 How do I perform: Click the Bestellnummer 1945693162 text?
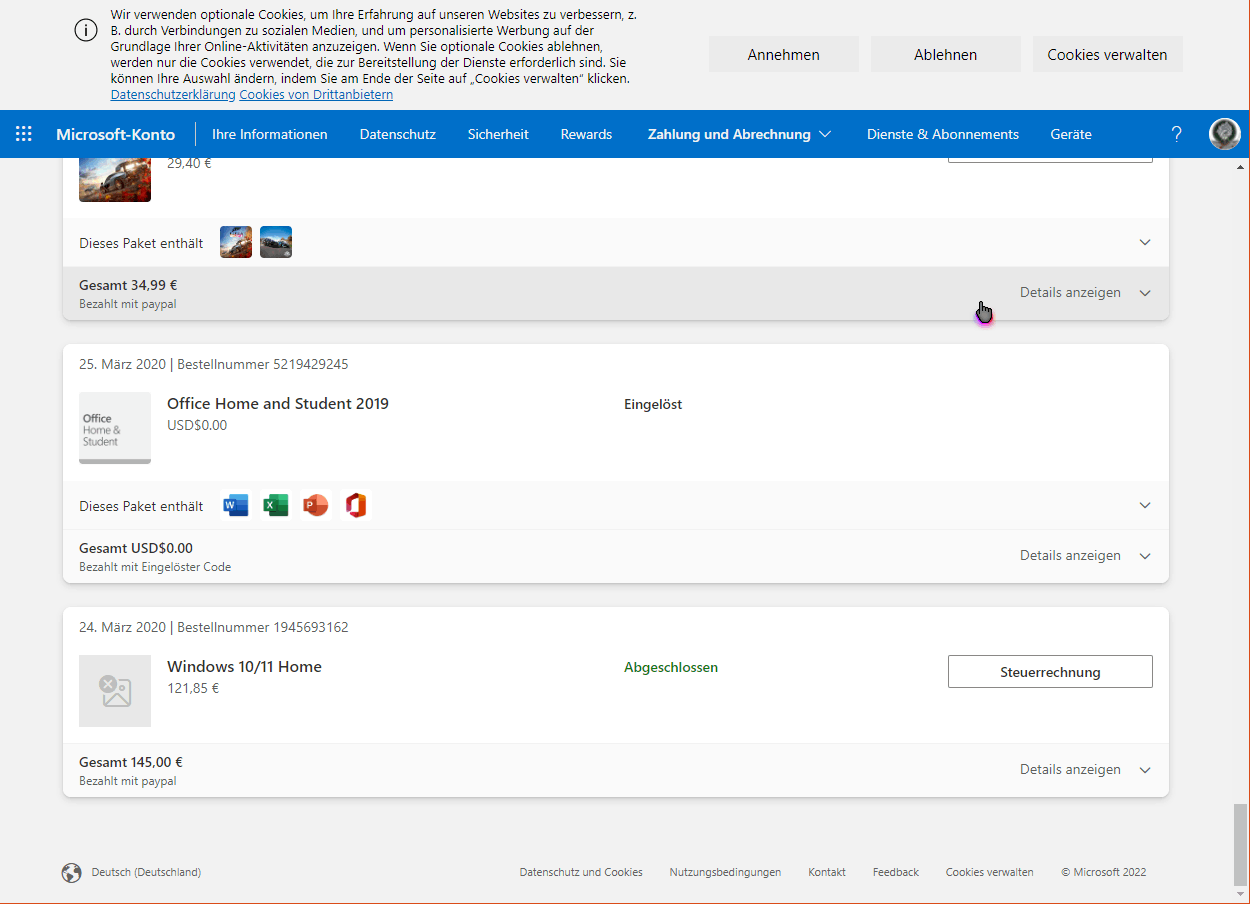pos(263,628)
